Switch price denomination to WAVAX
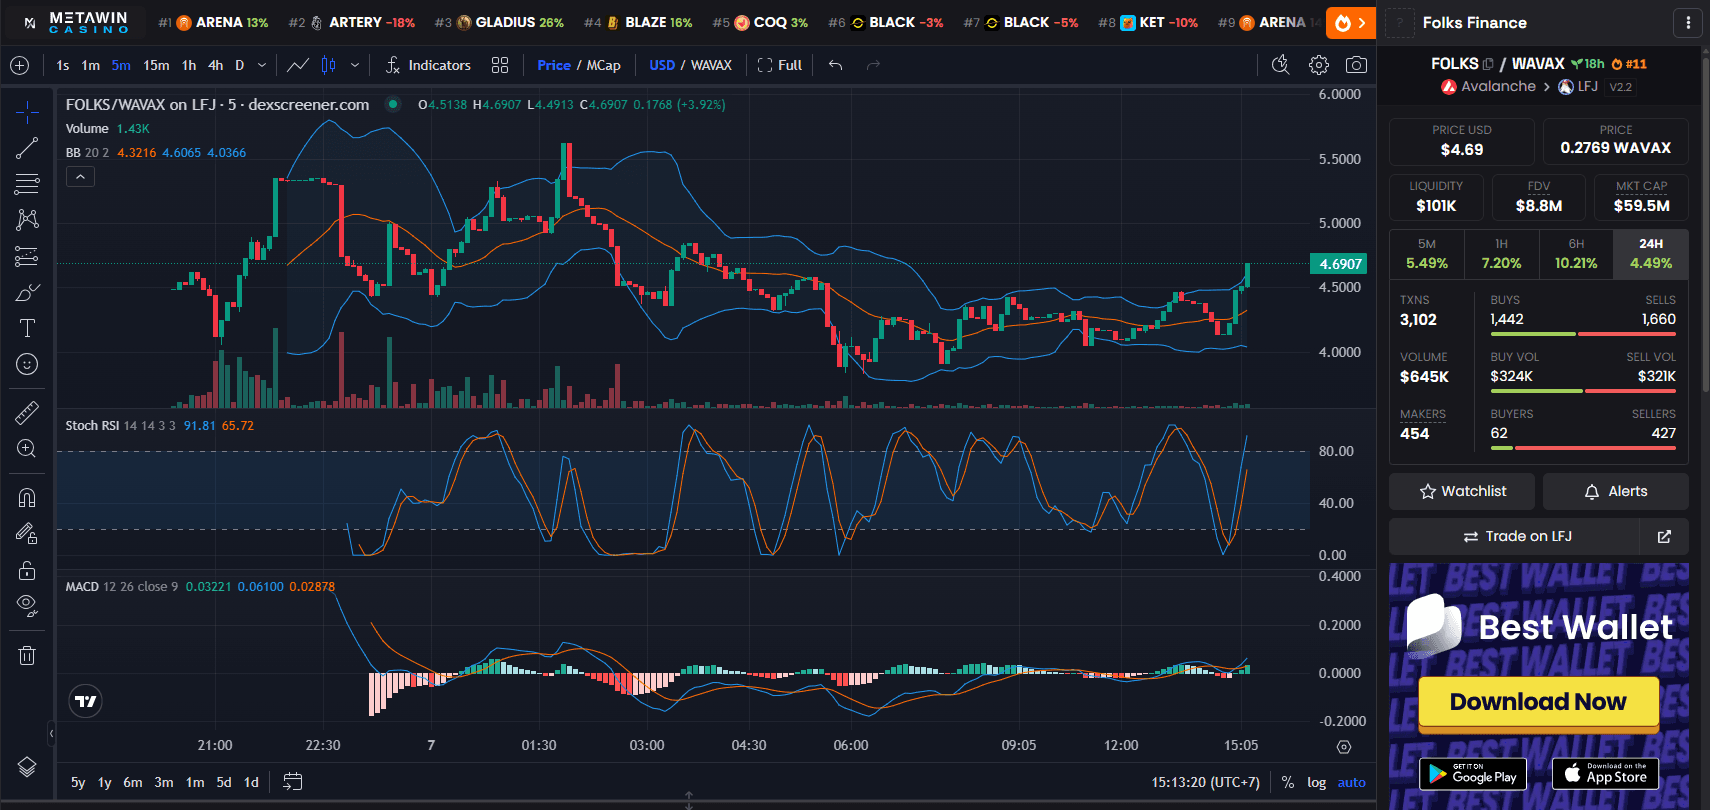Image resolution: width=1710 pixels, height=810 pixels. 711,65
